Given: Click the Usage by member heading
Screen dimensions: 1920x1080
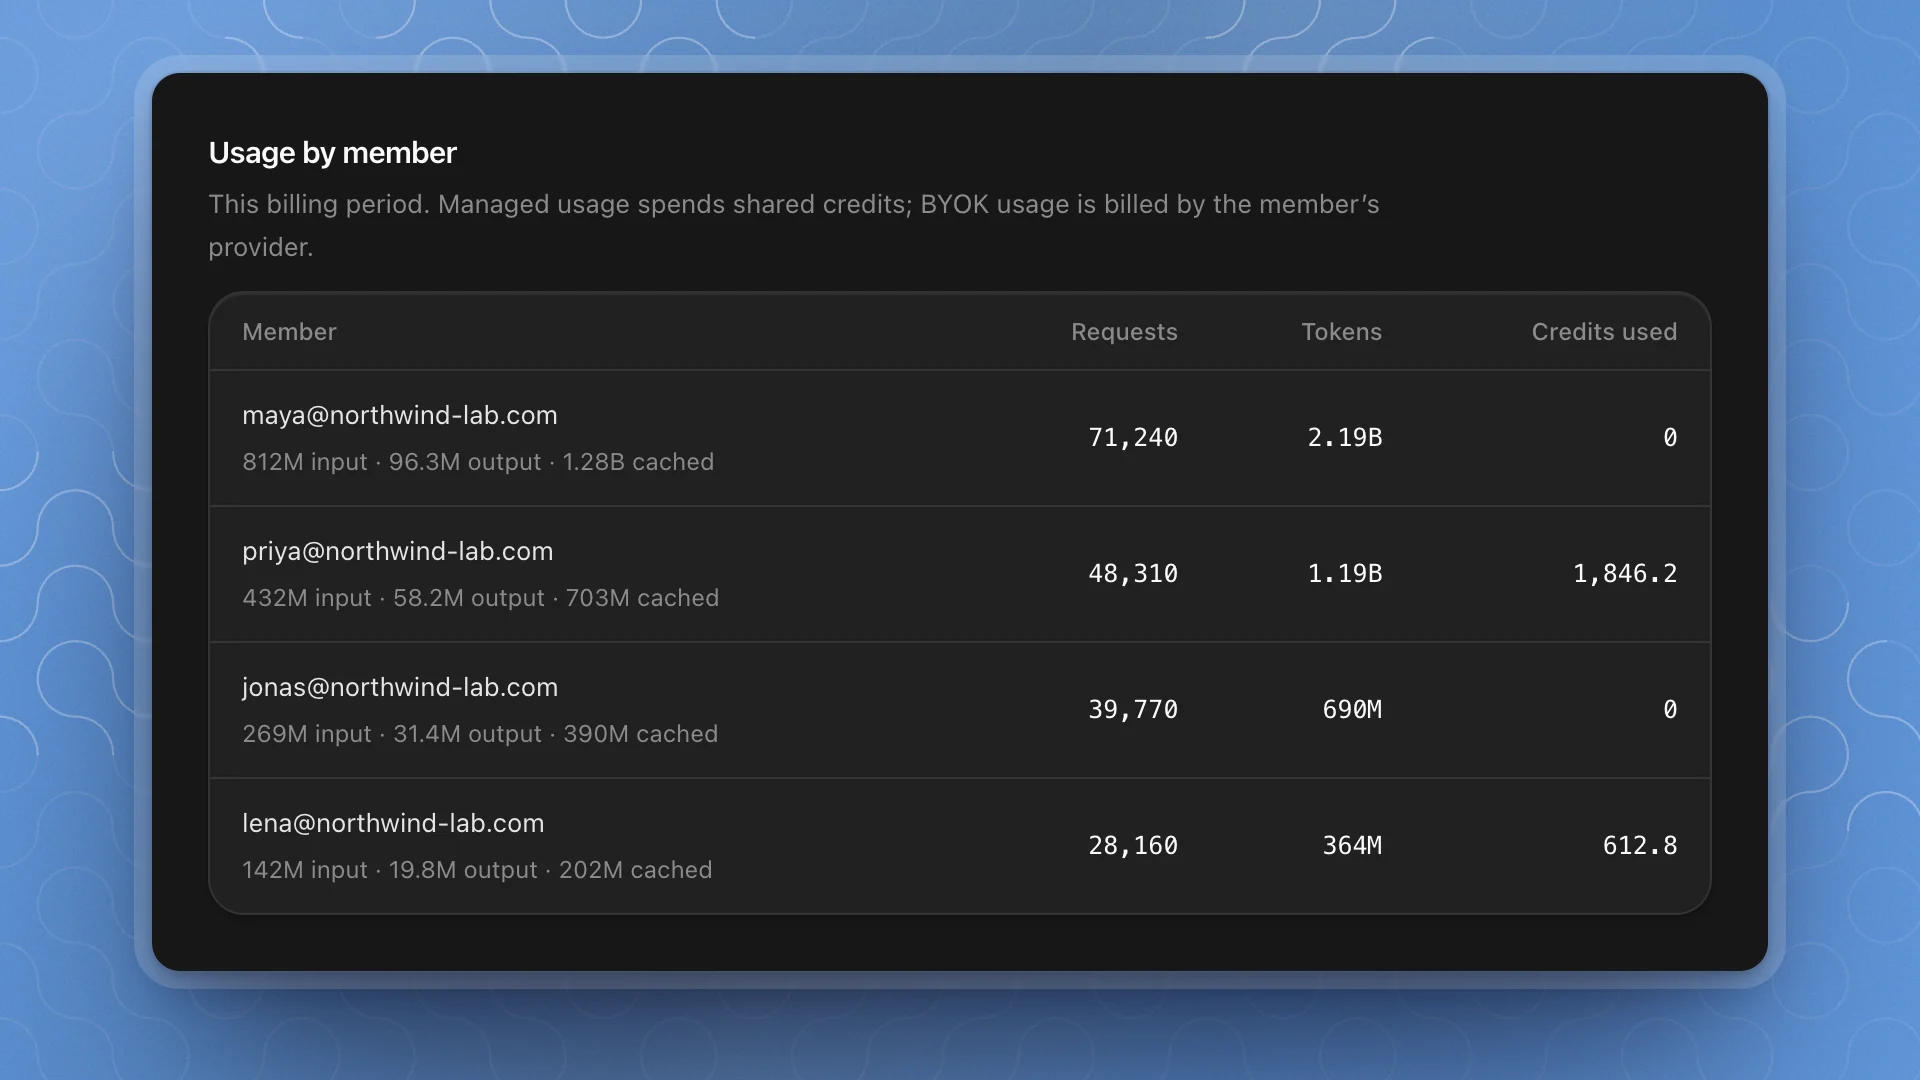Looking at the screenshot, I should tap(332, 153).
